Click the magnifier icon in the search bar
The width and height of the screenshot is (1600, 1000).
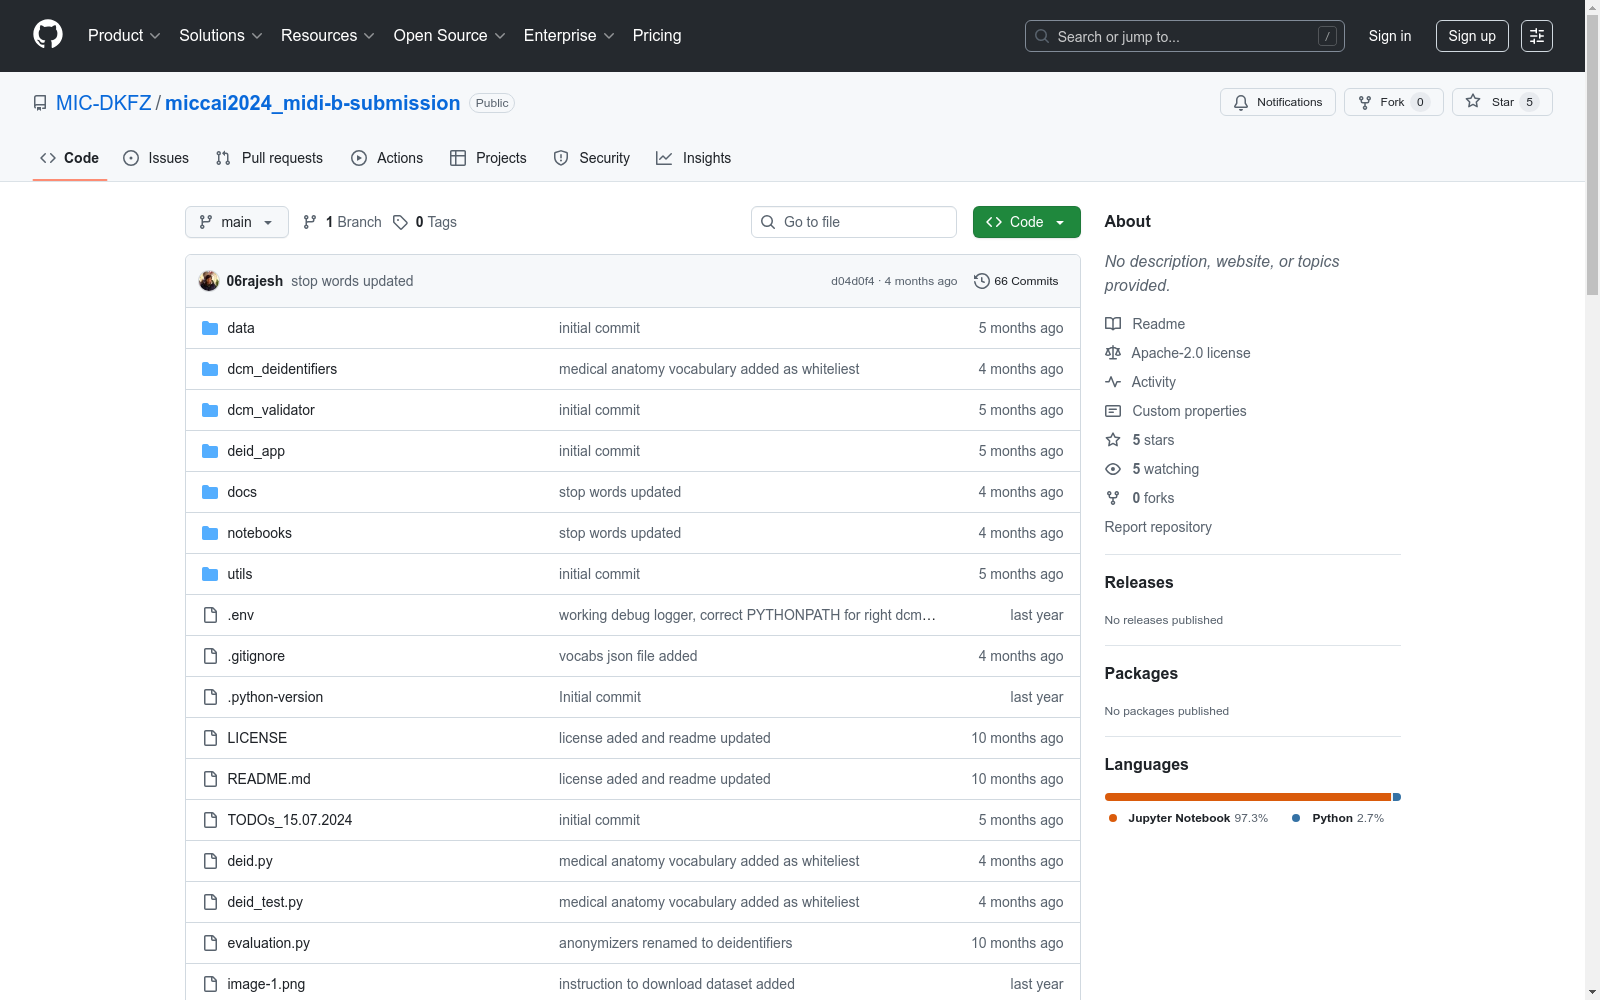1042,36
